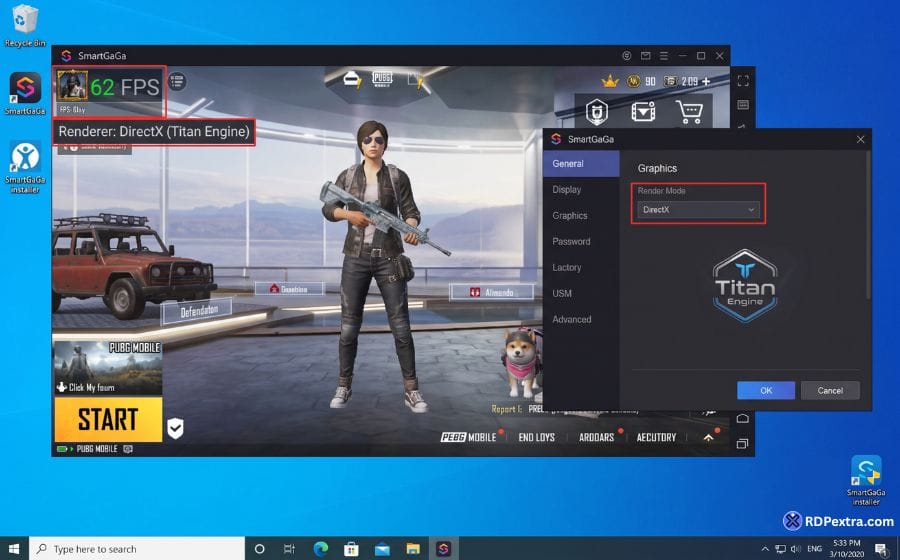Show hidden system tray icons

[765, 549]
